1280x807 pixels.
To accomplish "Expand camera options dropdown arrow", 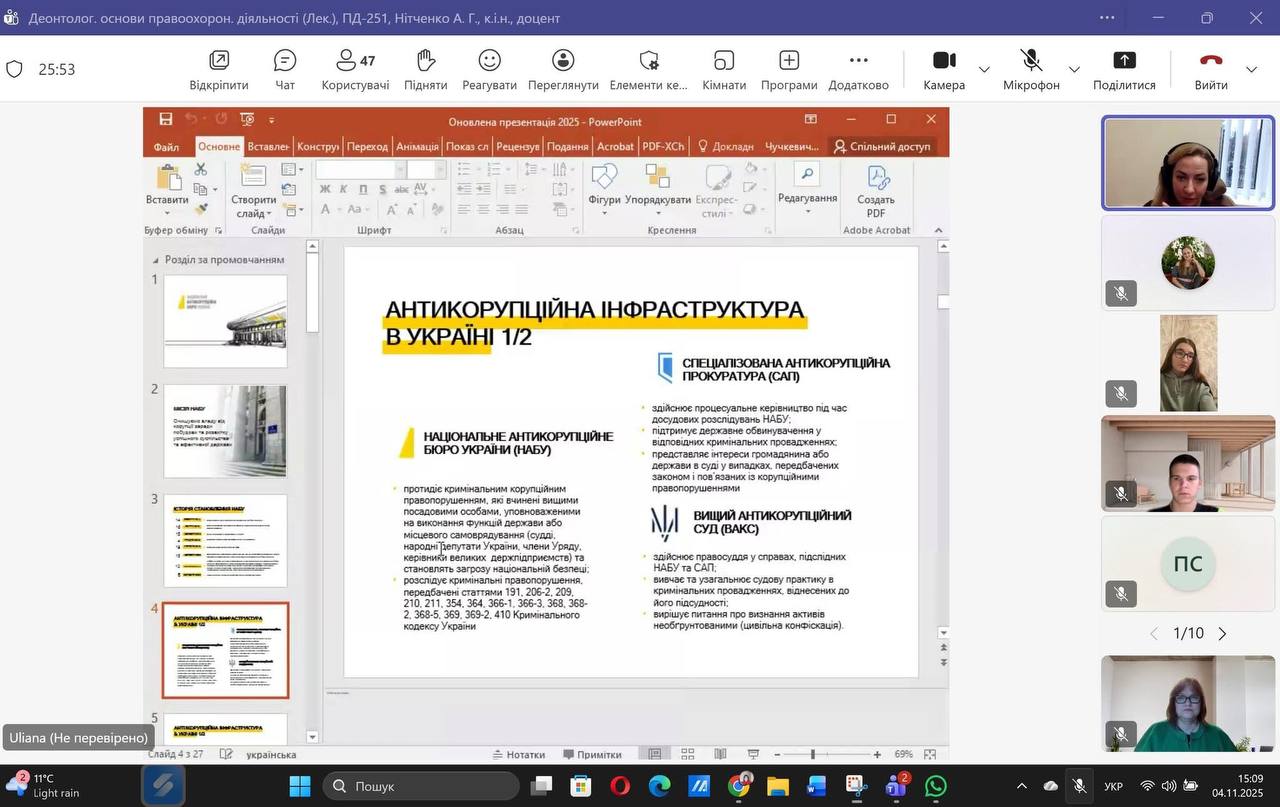I will click(984, 70).
